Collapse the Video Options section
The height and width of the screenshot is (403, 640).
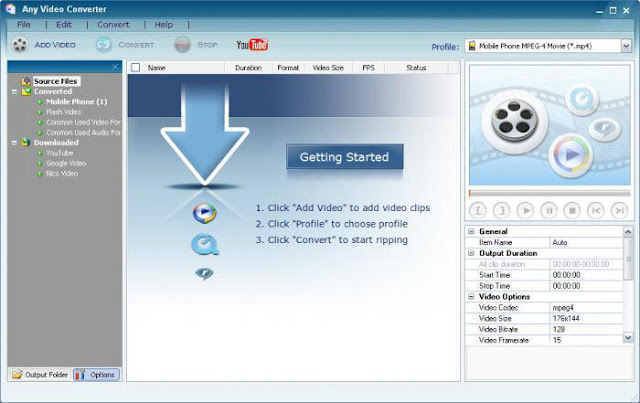click(471, 296)
